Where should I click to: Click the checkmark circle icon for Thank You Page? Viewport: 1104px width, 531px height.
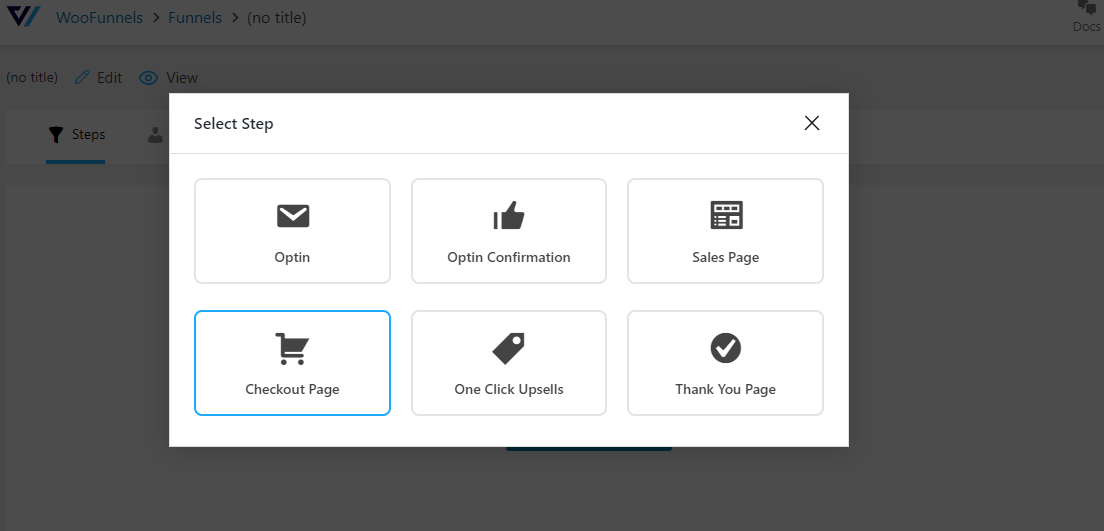726,349
